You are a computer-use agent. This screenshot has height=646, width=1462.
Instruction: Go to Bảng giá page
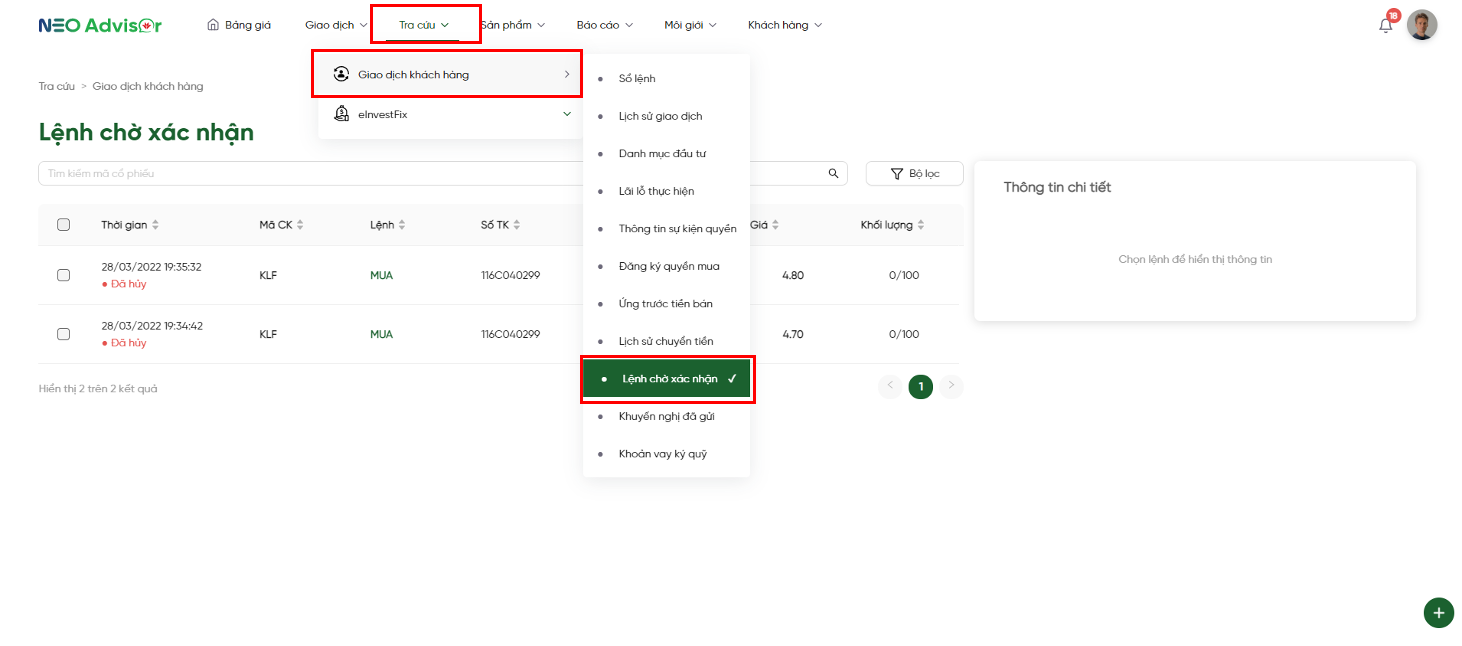pos(239,25)
